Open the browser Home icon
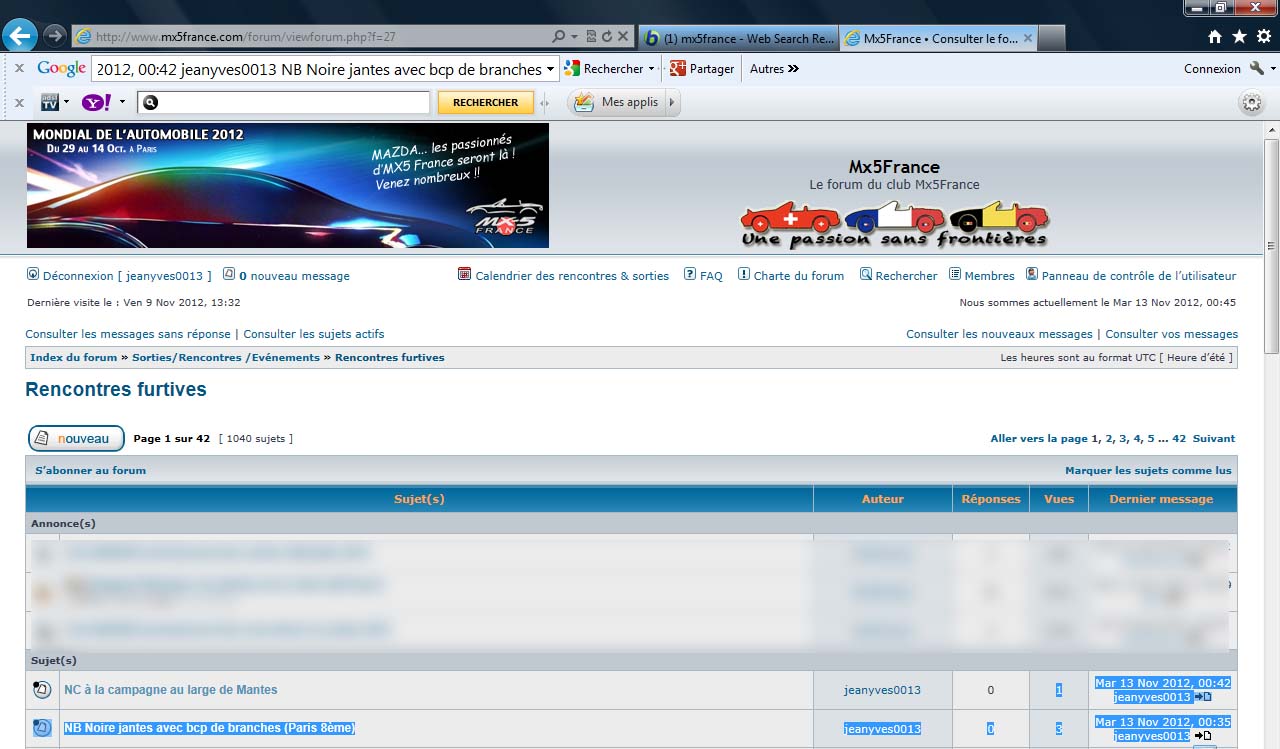The width and height of the screenshot is (1280, 749). 1215,37
